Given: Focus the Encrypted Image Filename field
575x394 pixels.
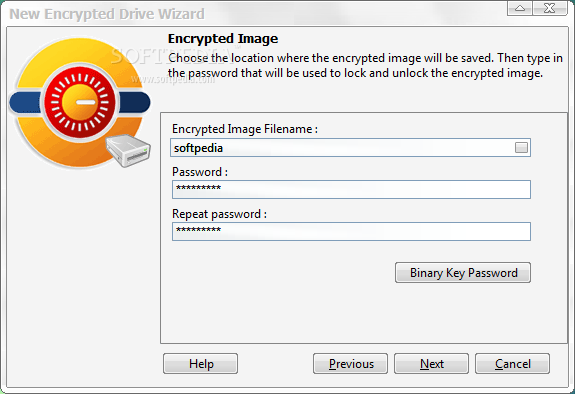Looking at the screenshot, I should pyautogui.click(x=350, y=147).
